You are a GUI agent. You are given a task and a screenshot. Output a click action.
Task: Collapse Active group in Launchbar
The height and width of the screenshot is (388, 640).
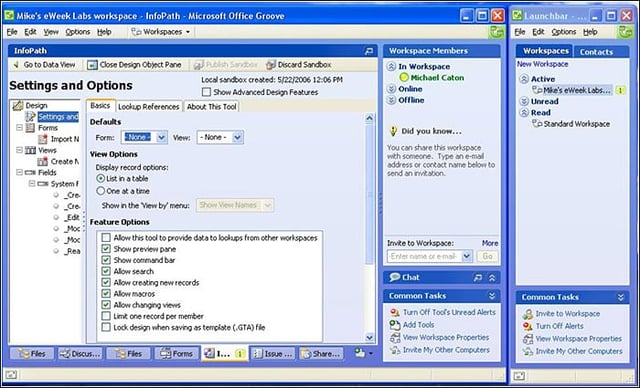[524, 79]
